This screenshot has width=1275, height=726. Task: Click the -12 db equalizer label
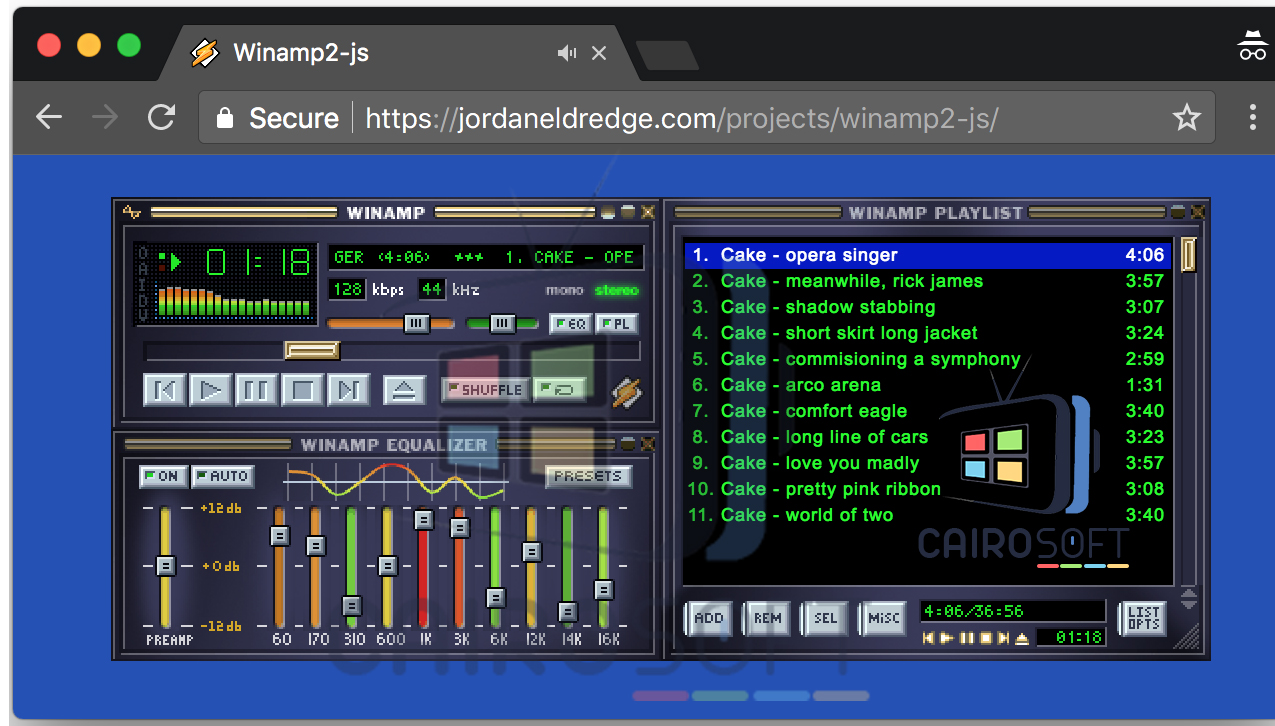pos(220,626)
